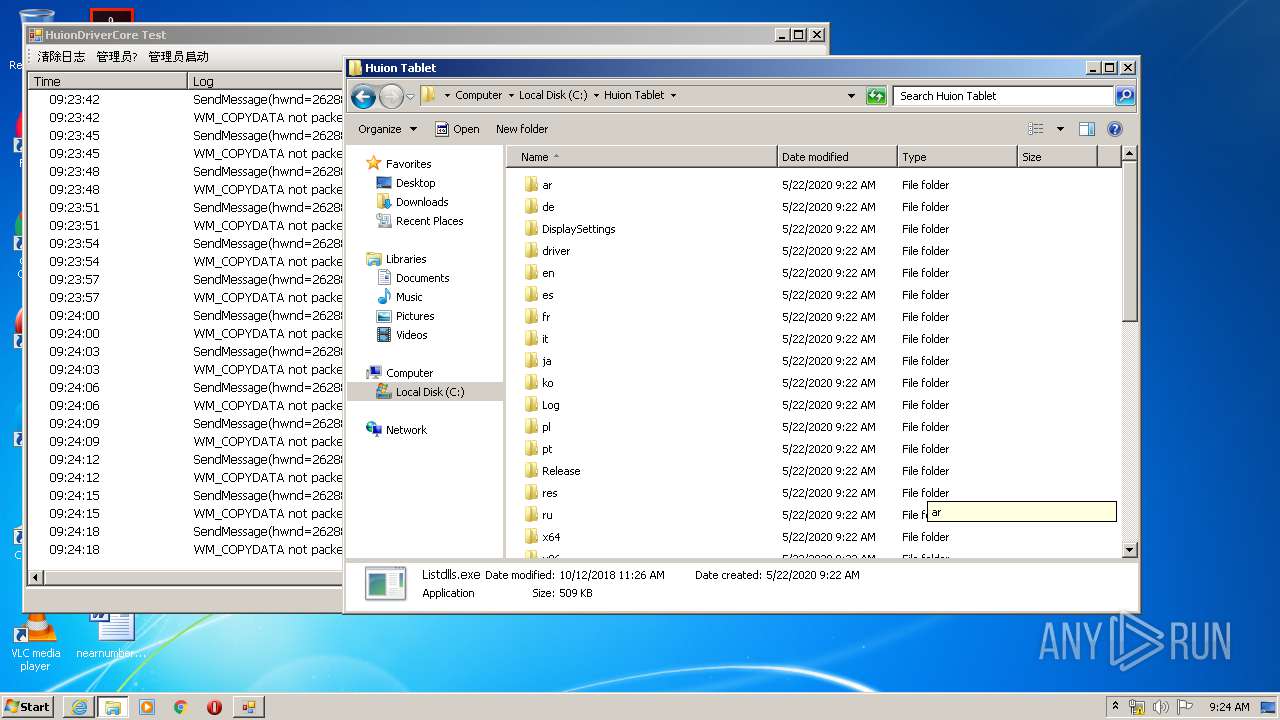Click the Forward navigation arrow in Explorer

coord(391,96)
